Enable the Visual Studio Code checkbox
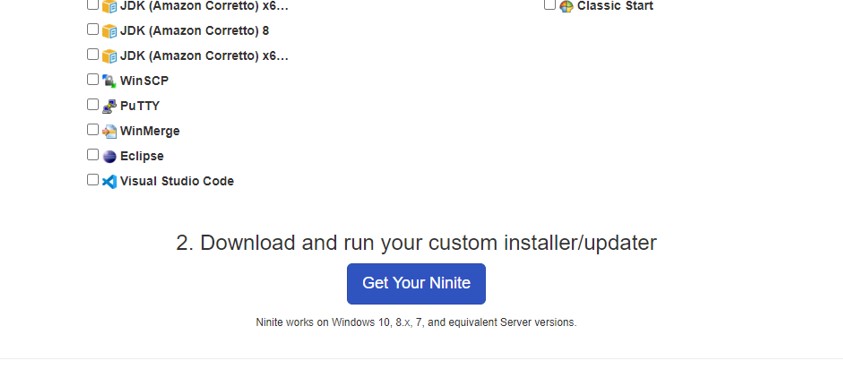 (x=93, y=180)
